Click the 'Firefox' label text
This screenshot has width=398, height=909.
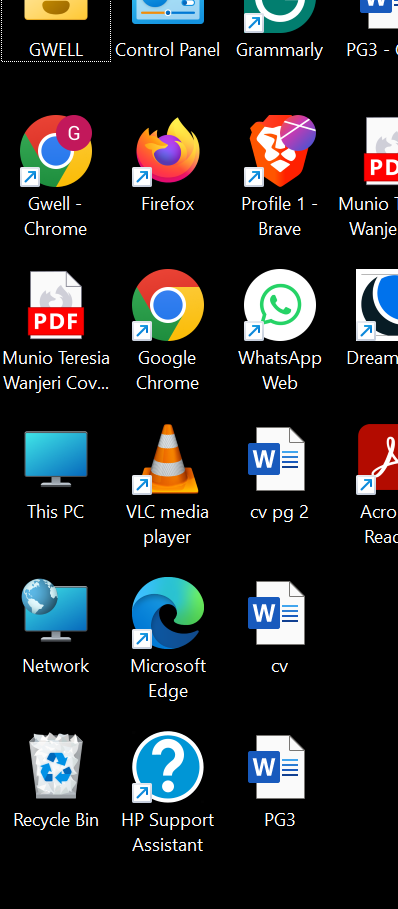(167, 204)
